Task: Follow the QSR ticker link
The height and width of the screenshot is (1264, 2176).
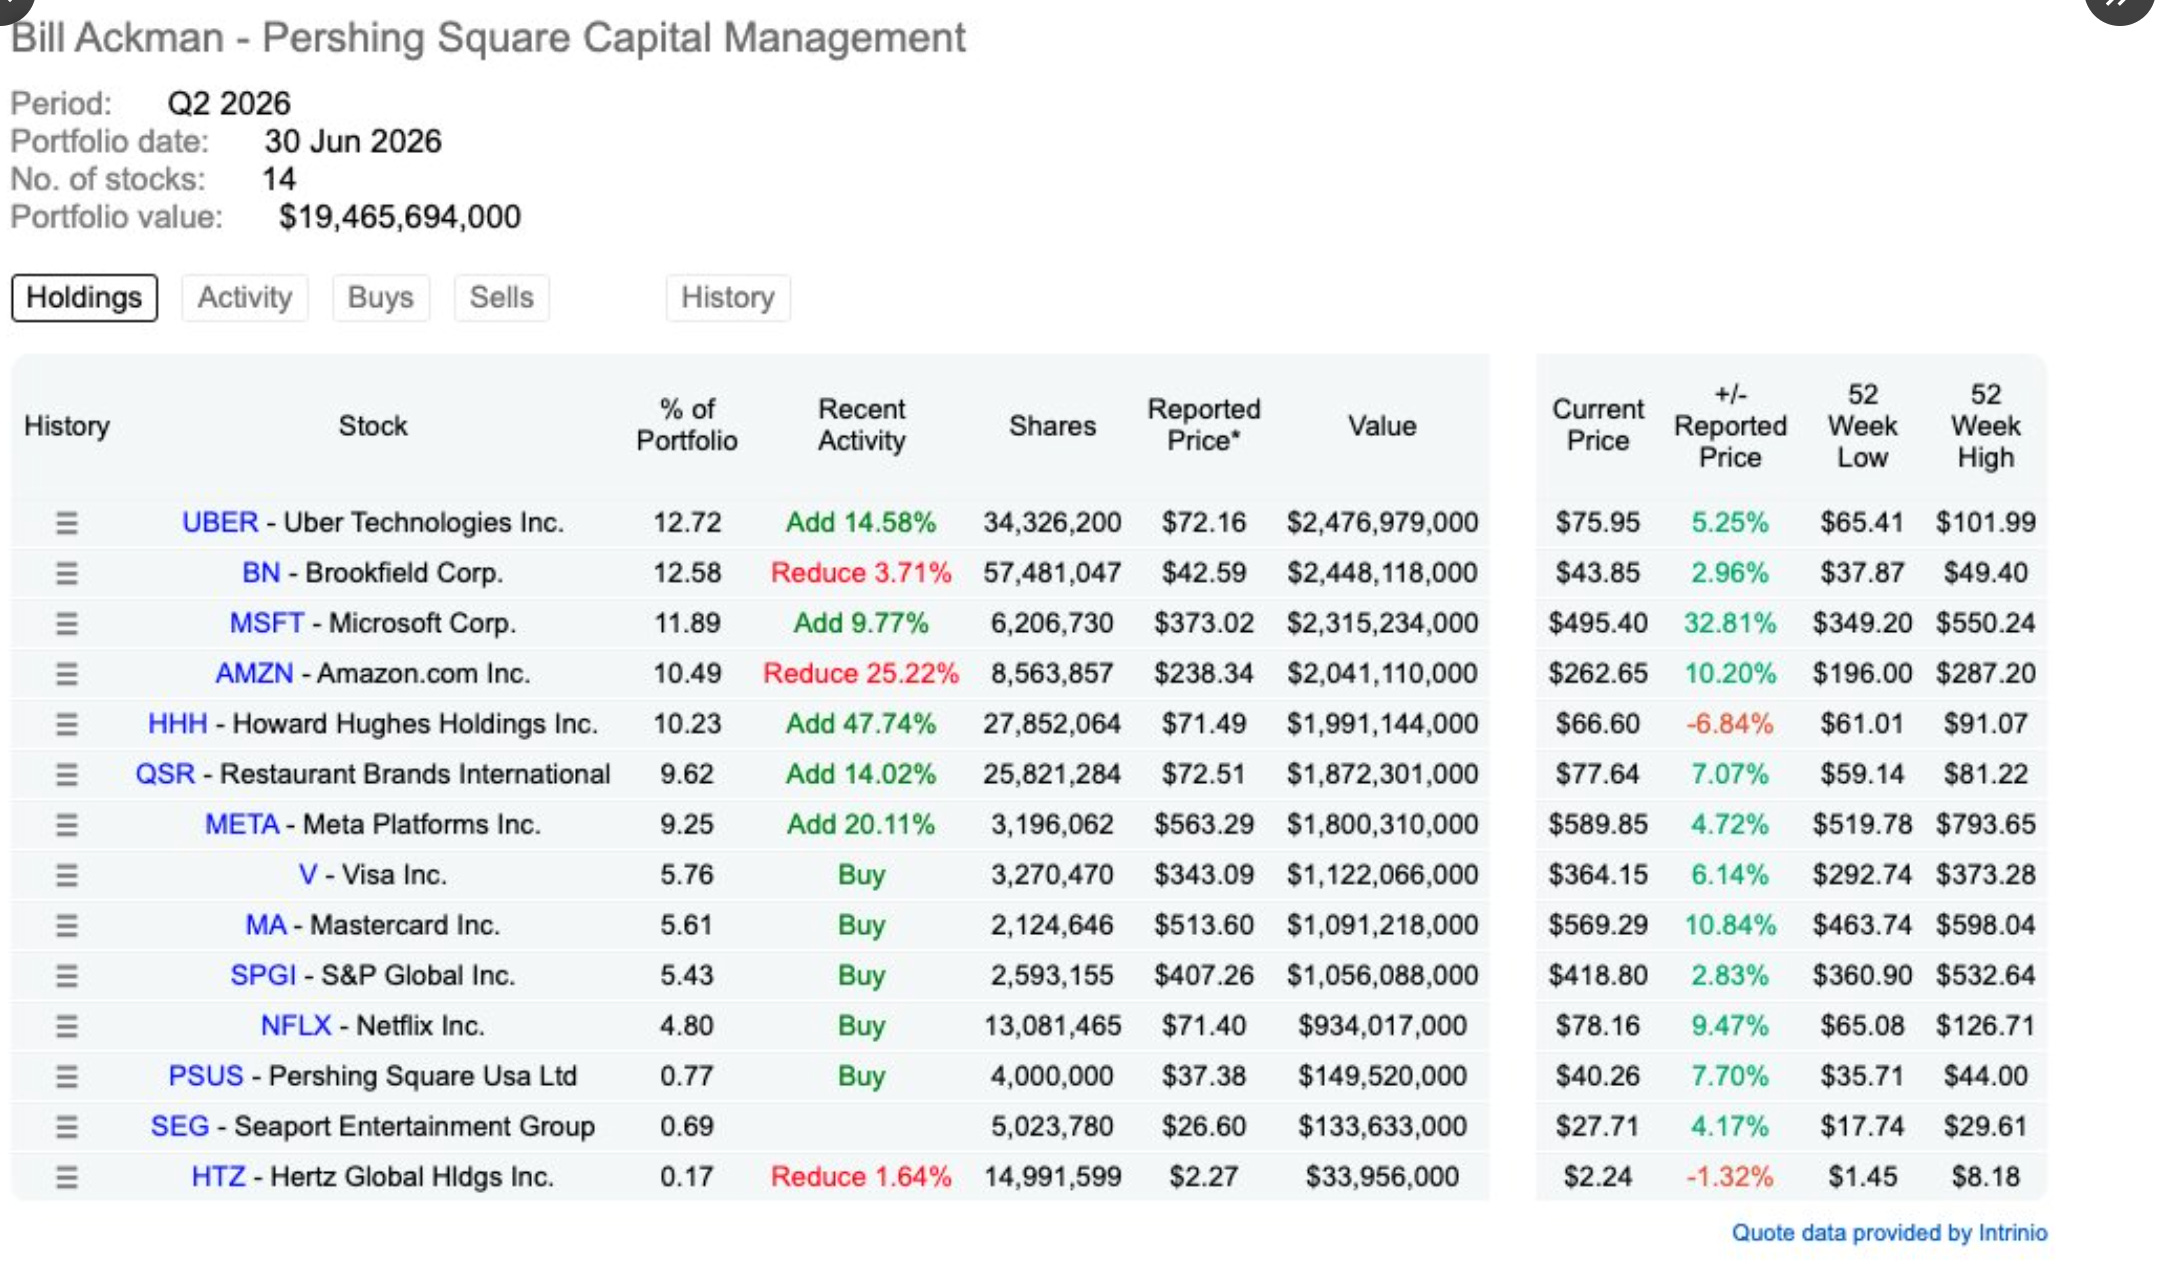Action: pyautogui.click(x=165, y=774)
